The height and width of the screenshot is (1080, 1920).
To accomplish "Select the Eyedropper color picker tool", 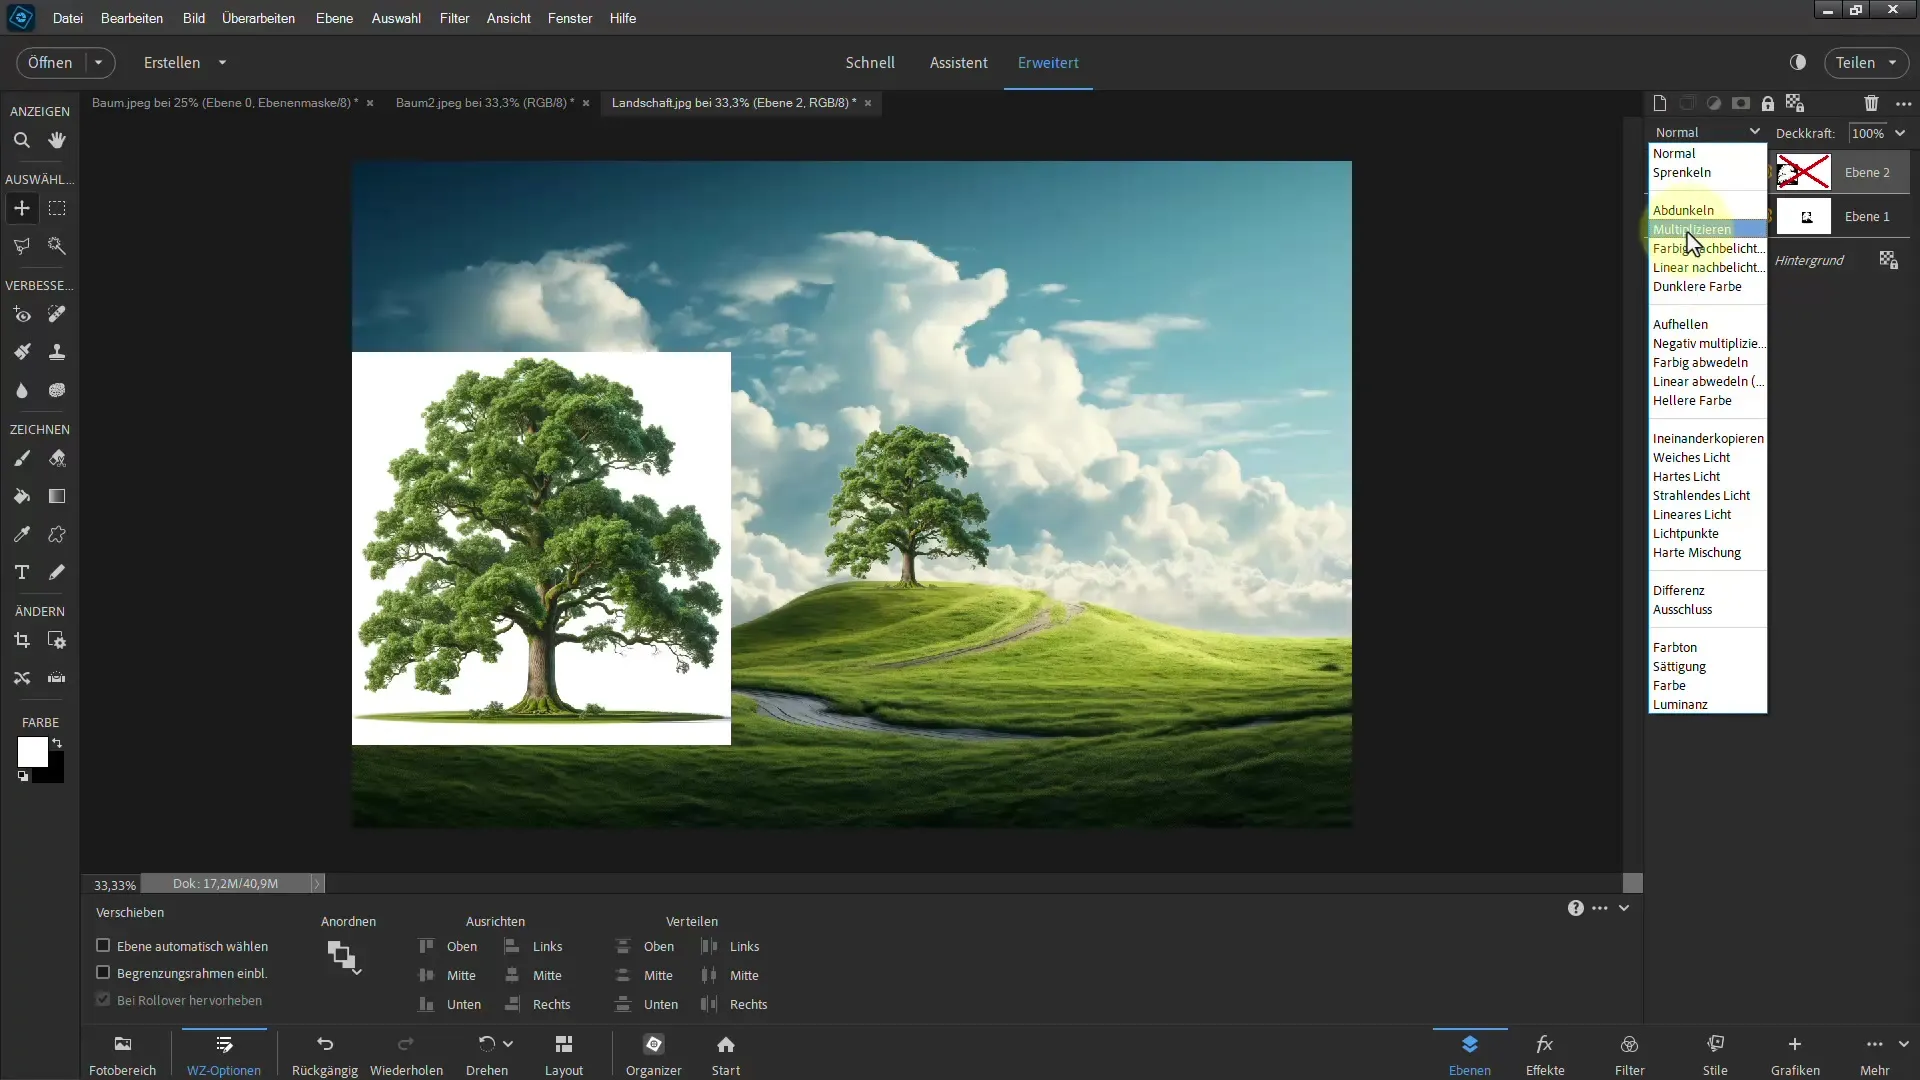I will [x=22, y=534].
